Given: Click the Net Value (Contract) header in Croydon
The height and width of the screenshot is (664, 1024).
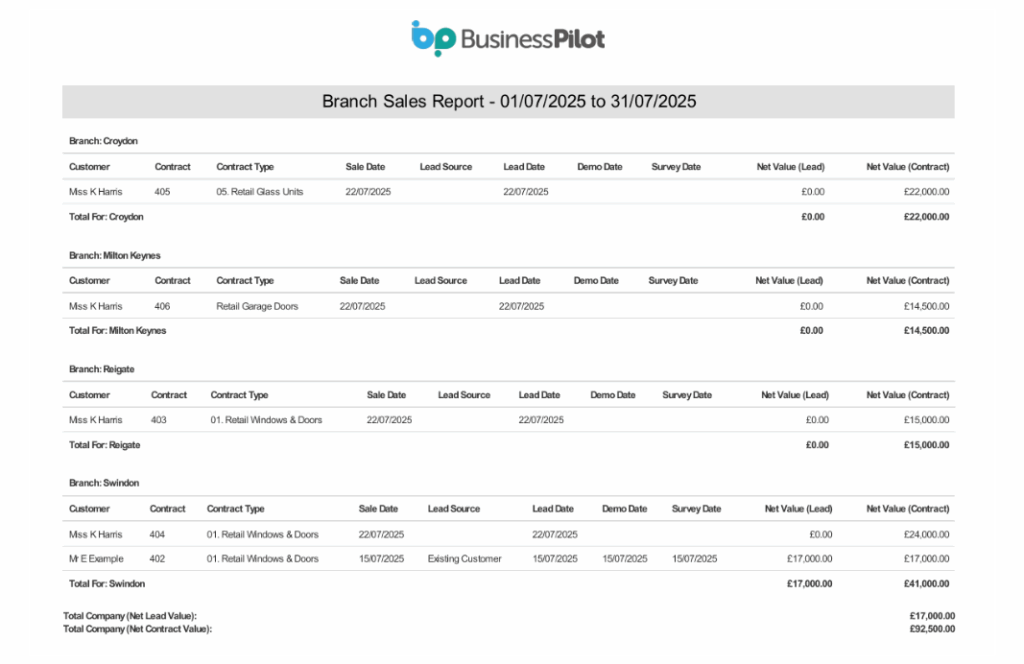Looking at the screenshot, I should (908, 167).
